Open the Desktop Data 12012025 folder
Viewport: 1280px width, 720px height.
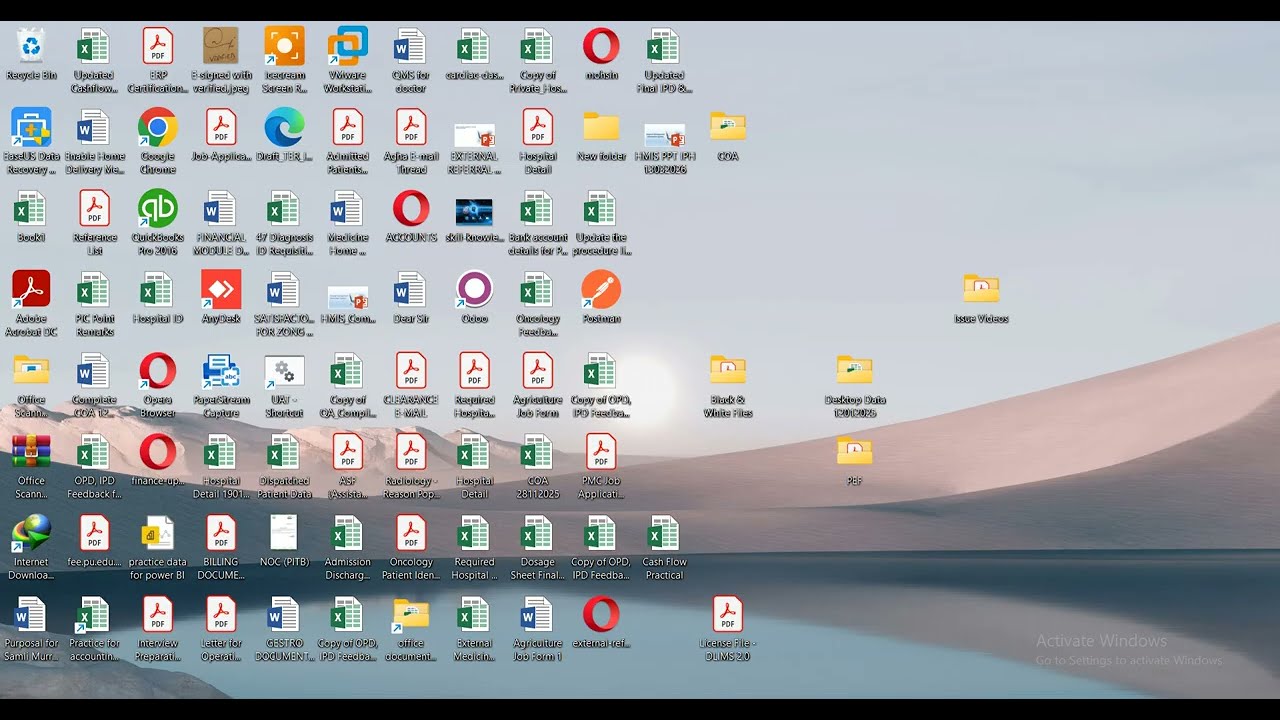point(855,371)
